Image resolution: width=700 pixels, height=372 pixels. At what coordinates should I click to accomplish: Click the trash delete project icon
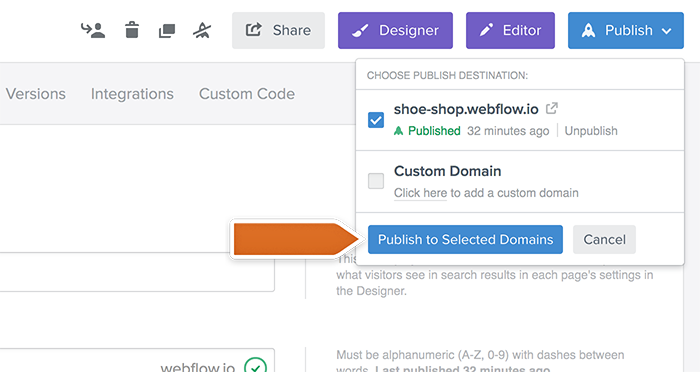[x=132, y=30]
